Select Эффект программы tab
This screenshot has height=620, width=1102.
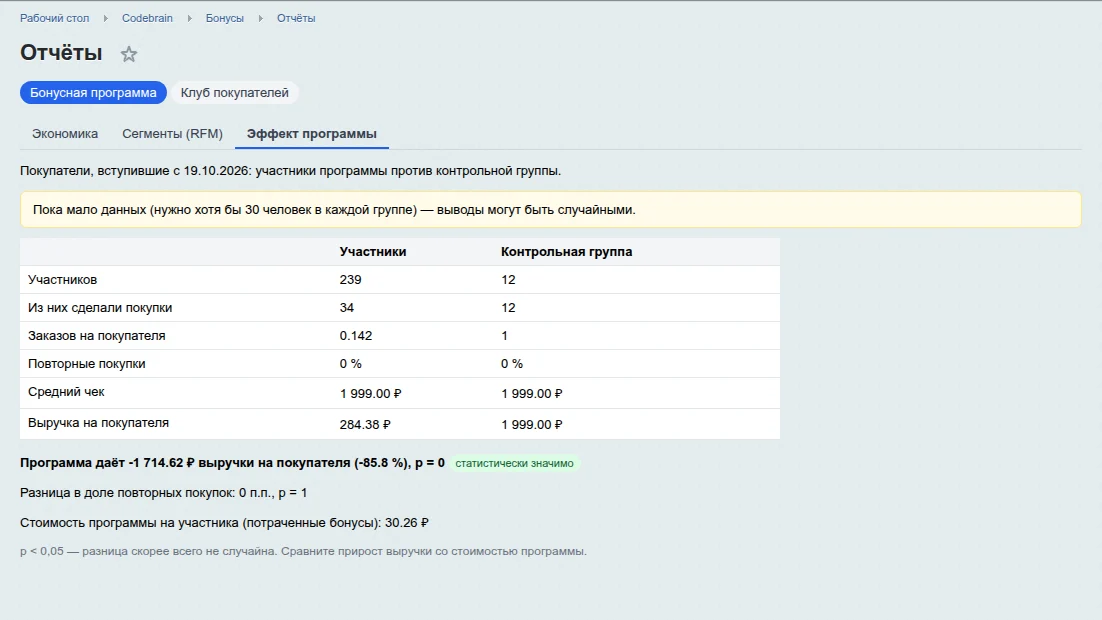[311, 134]
